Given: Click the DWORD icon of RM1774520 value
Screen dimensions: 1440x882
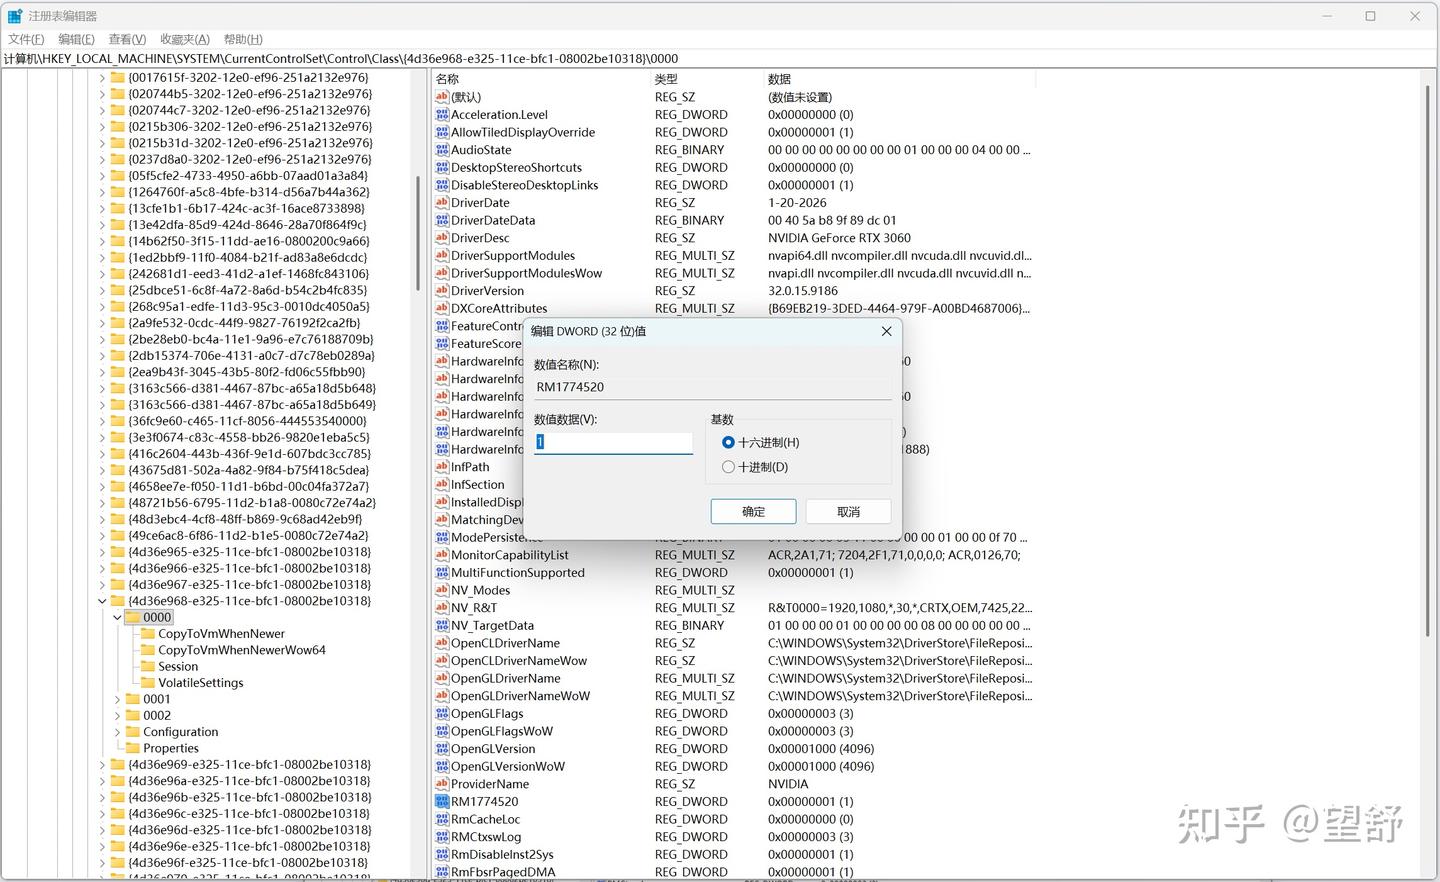Looking at the screenshot, I should (442, 802).
